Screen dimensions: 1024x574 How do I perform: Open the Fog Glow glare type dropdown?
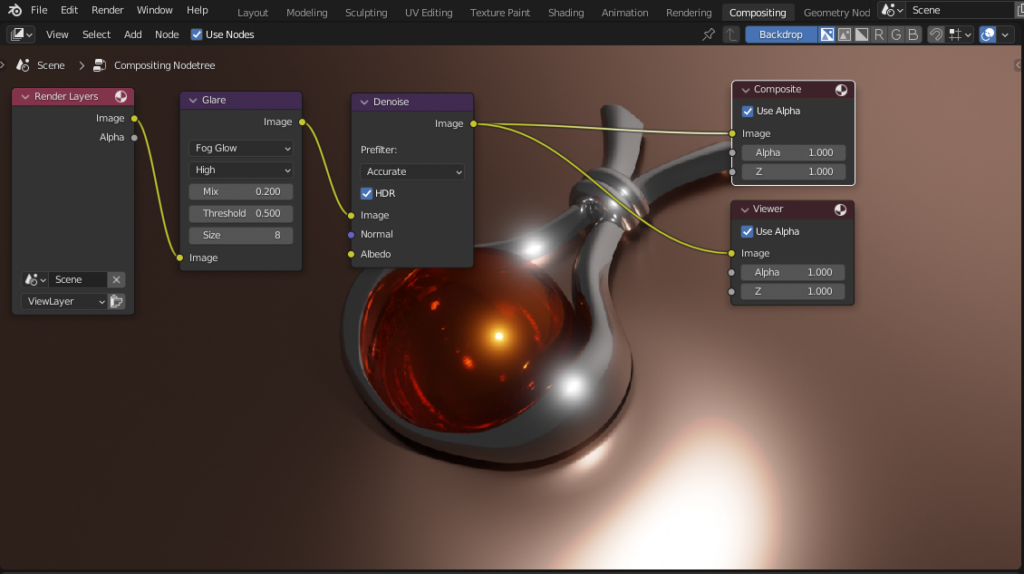tap(241, 148)
